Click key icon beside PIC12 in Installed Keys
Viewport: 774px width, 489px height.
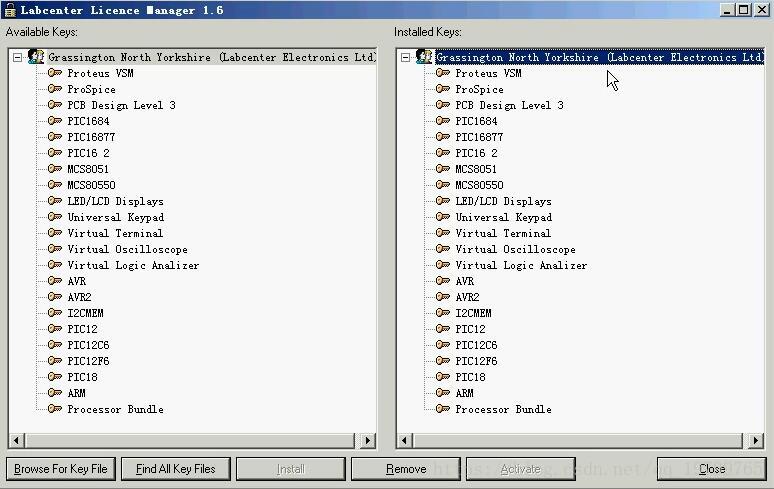tap(443, 329)
